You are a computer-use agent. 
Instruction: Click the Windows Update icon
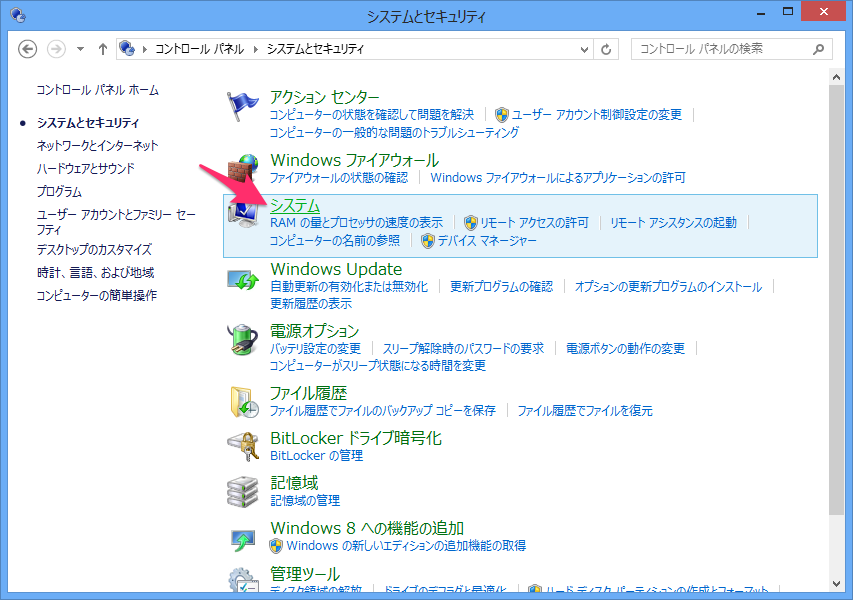(243, 280)
